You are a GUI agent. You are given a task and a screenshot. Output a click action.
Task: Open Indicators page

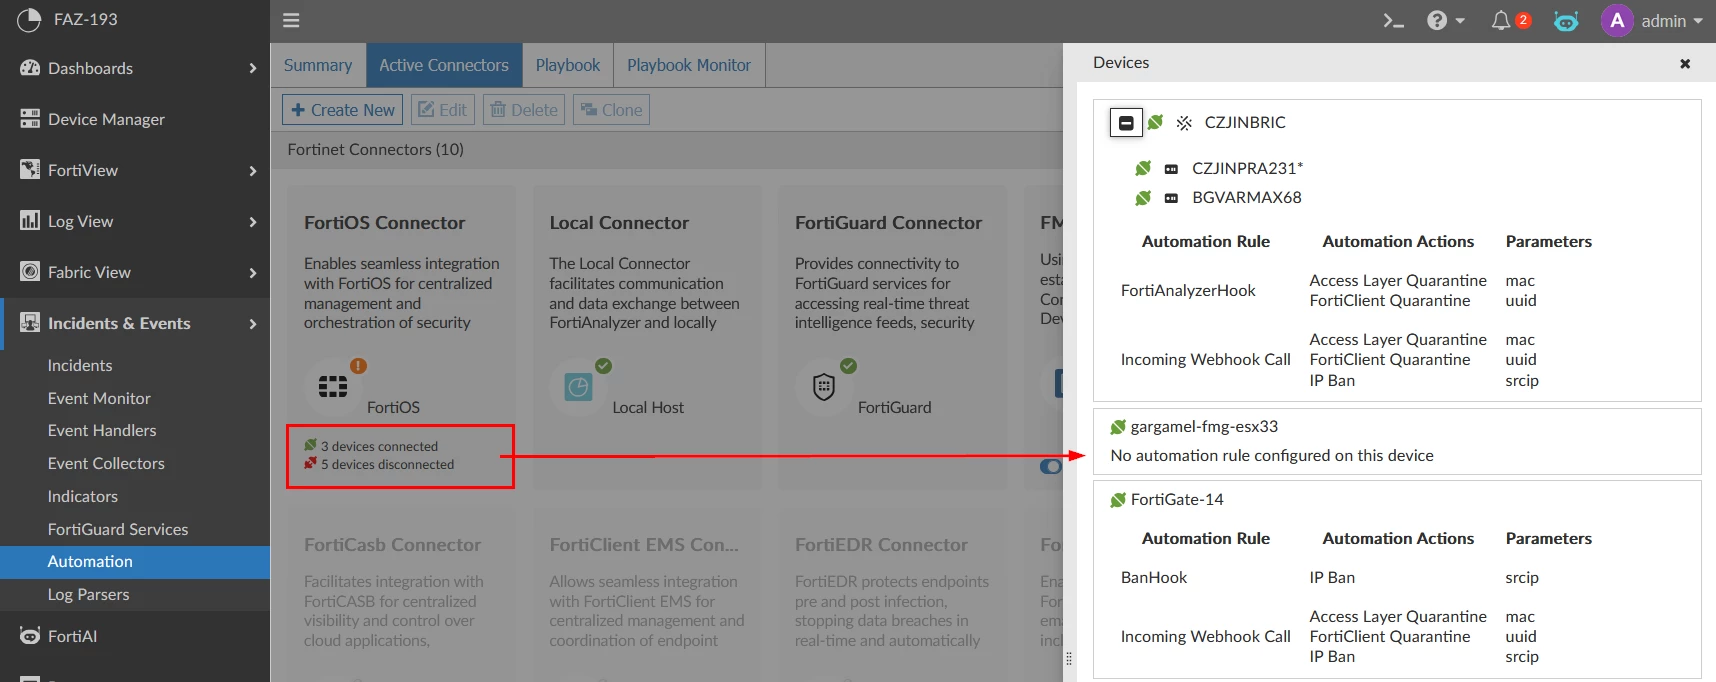click(83, 496)
